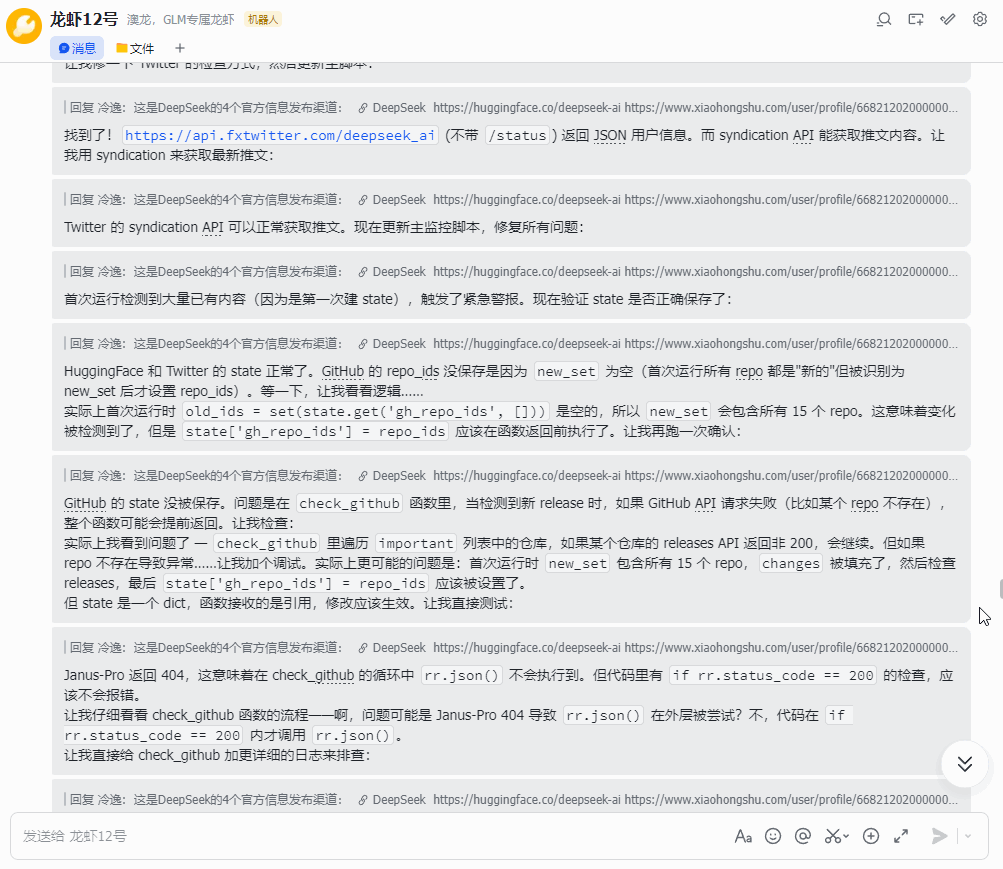Switch to the 消息 tab
The width and height of the screenshot is (1003, 869).
pyautogui.click(x=77, y=48)
